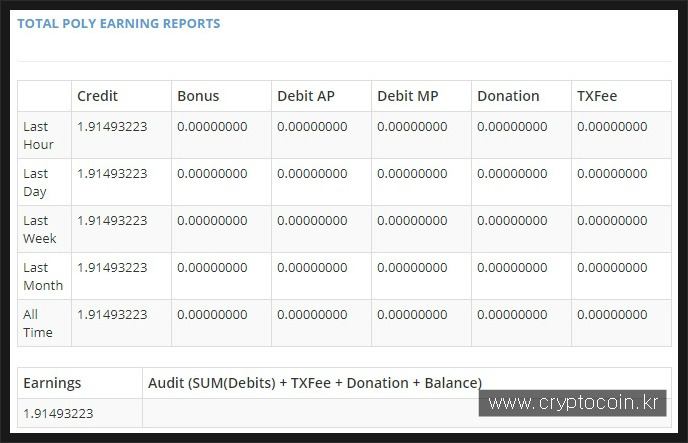Select Debit AP value in All Time row
Screen dimensions: 688x443
(x=312, y=314)
